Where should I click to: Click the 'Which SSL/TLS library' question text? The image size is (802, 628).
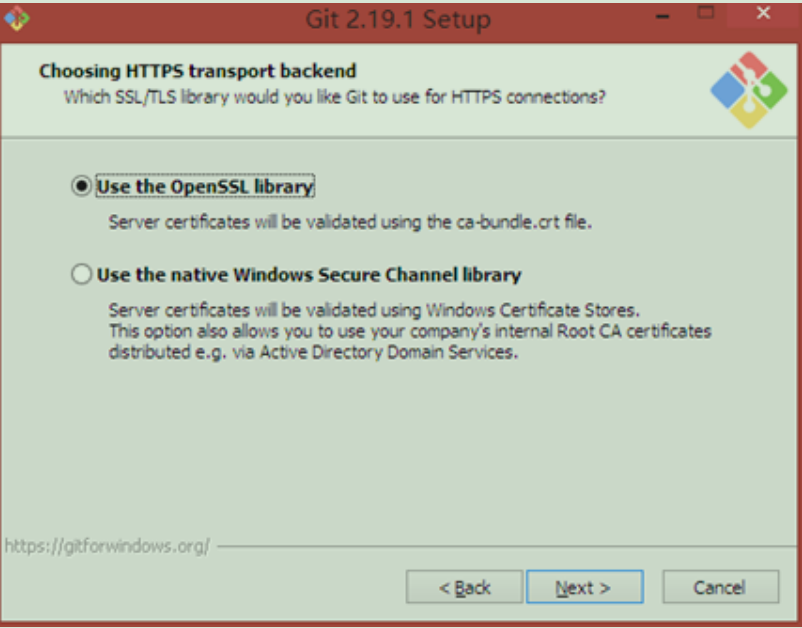335,97
